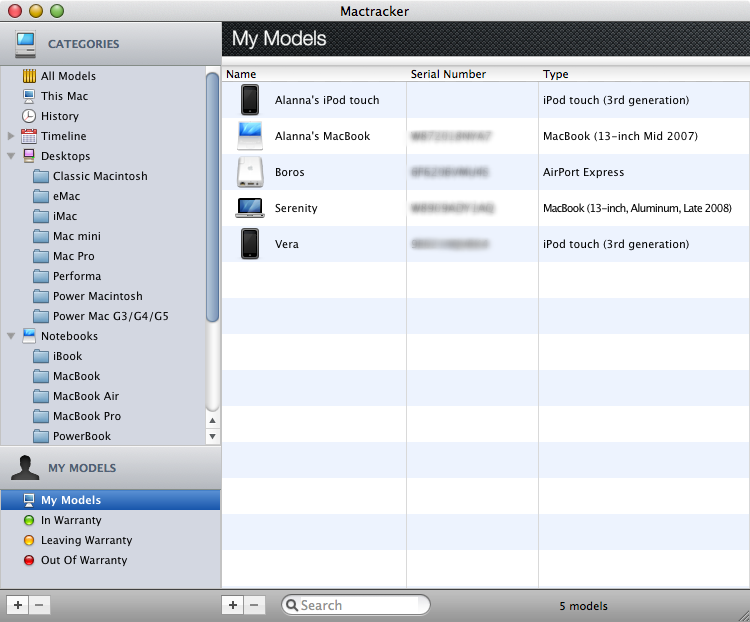
Task: Click the Boros AirPort Express icon
Action: pyautogui.click(x=250, y=172)
